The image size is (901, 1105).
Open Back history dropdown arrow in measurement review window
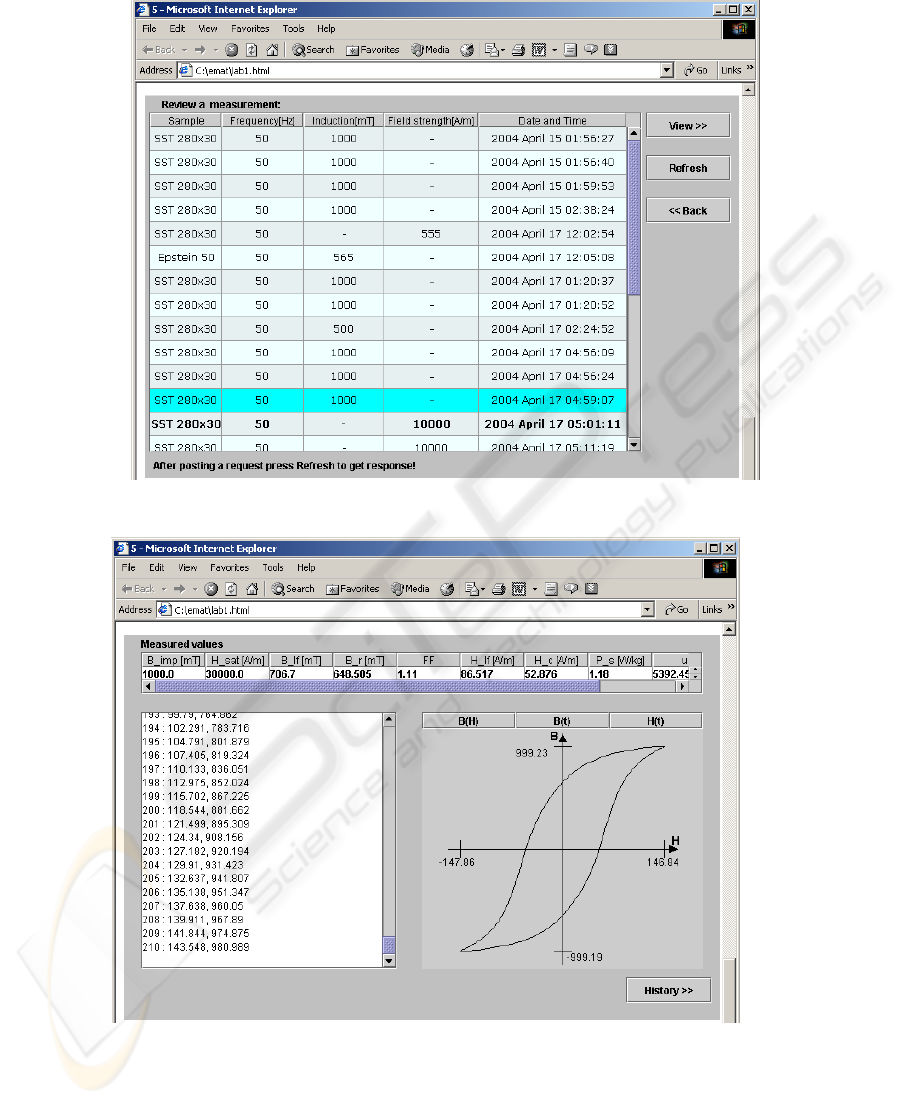[185, 50]
